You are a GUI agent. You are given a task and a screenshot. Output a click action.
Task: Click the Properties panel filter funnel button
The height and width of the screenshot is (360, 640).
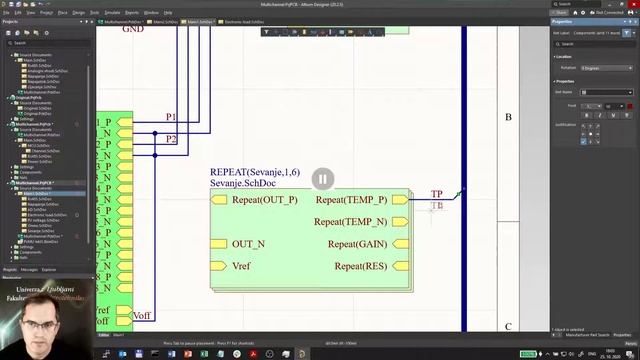[x=627, y=33]
